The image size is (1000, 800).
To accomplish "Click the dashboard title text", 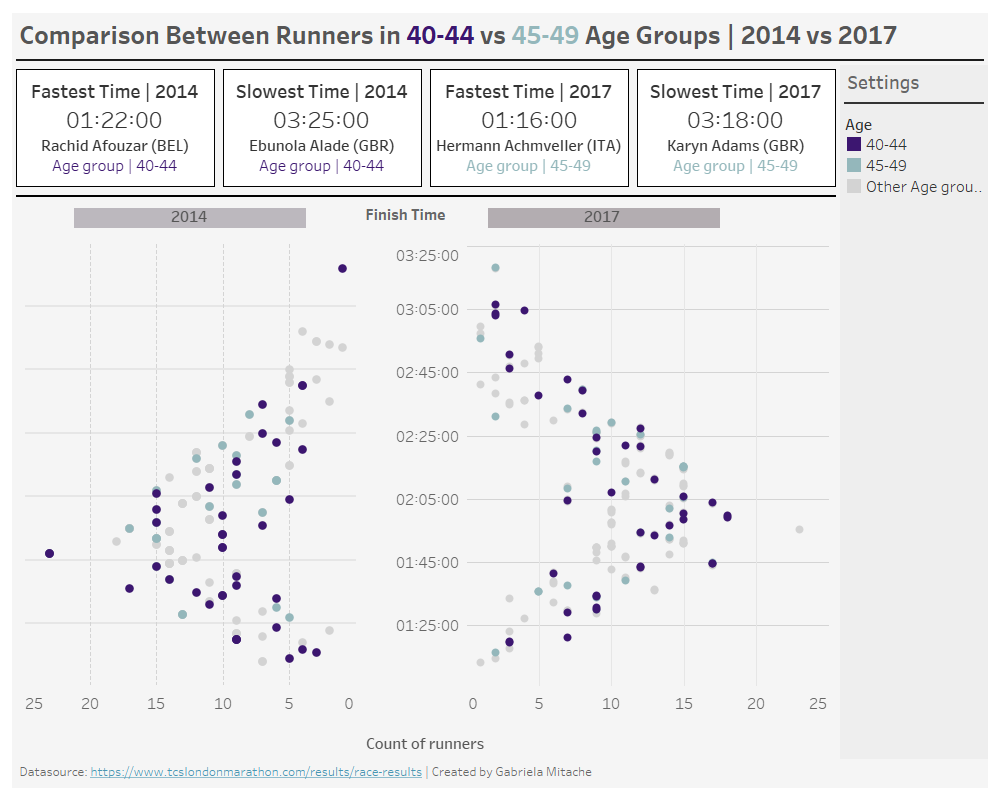I will tap(459, 36).
